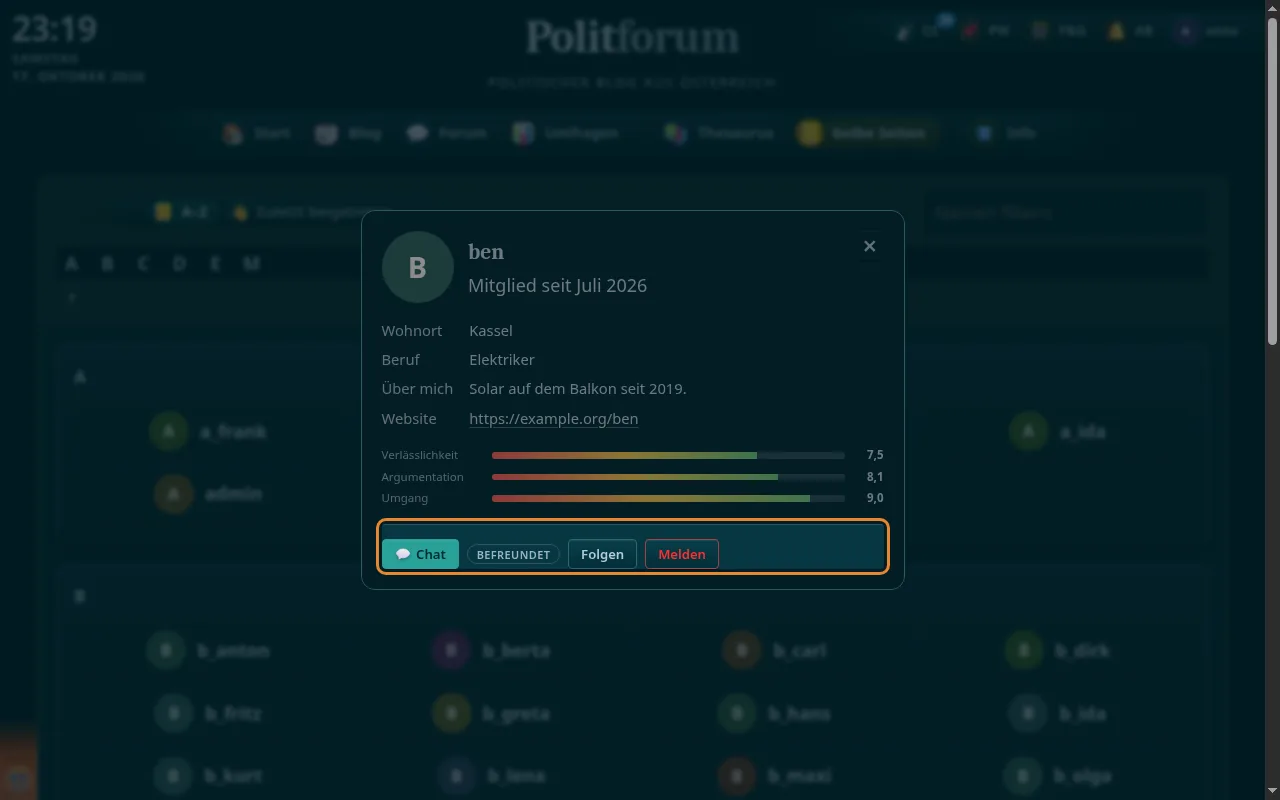Screen dimensions: 1280x800
Task: Open admin's avatar in the member list
Action: pos(174,494)
